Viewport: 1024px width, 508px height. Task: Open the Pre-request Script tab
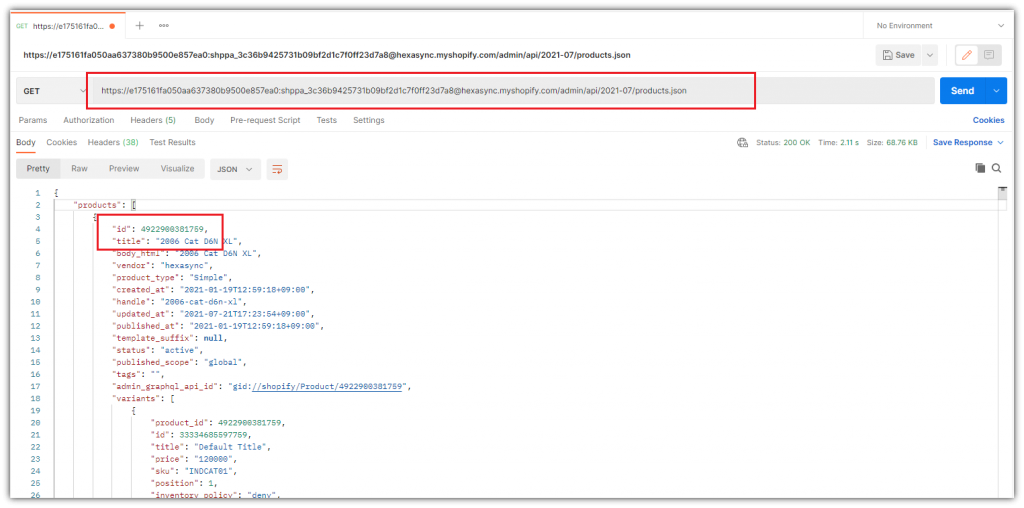click(x=265, y=120)
